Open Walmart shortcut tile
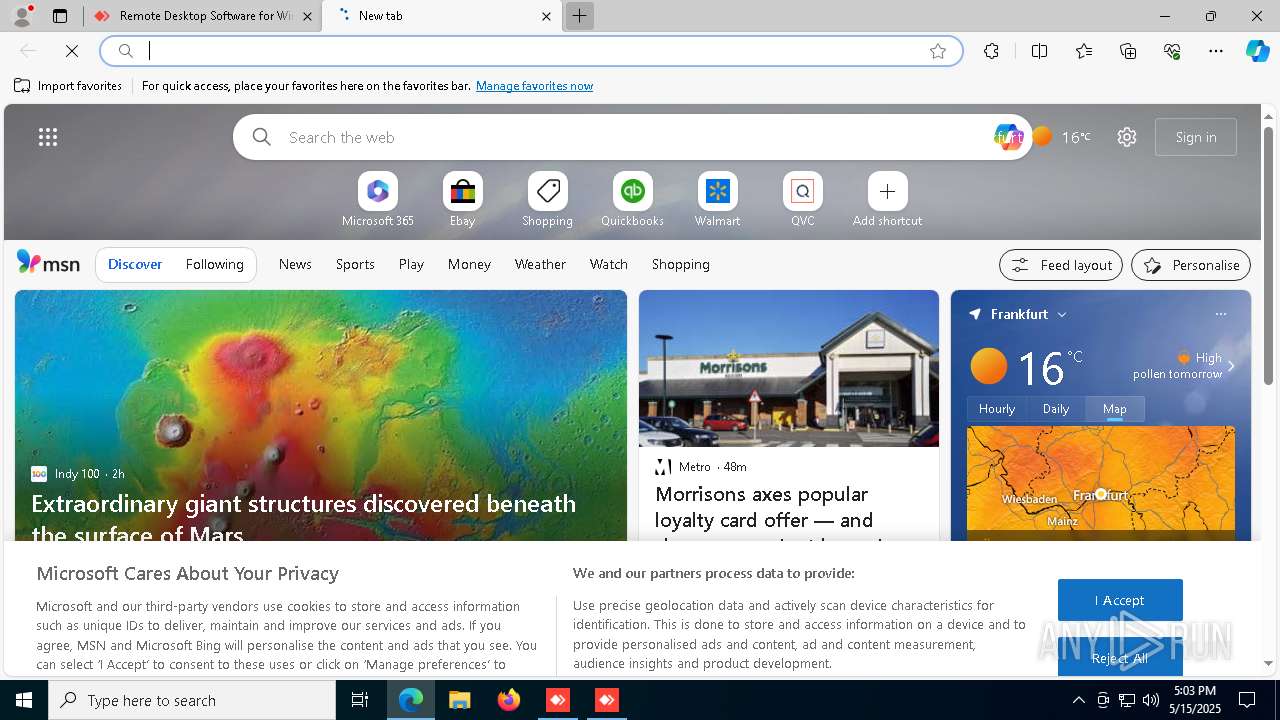This screenshot has width=1280, height=720. (x=718, y=199)
